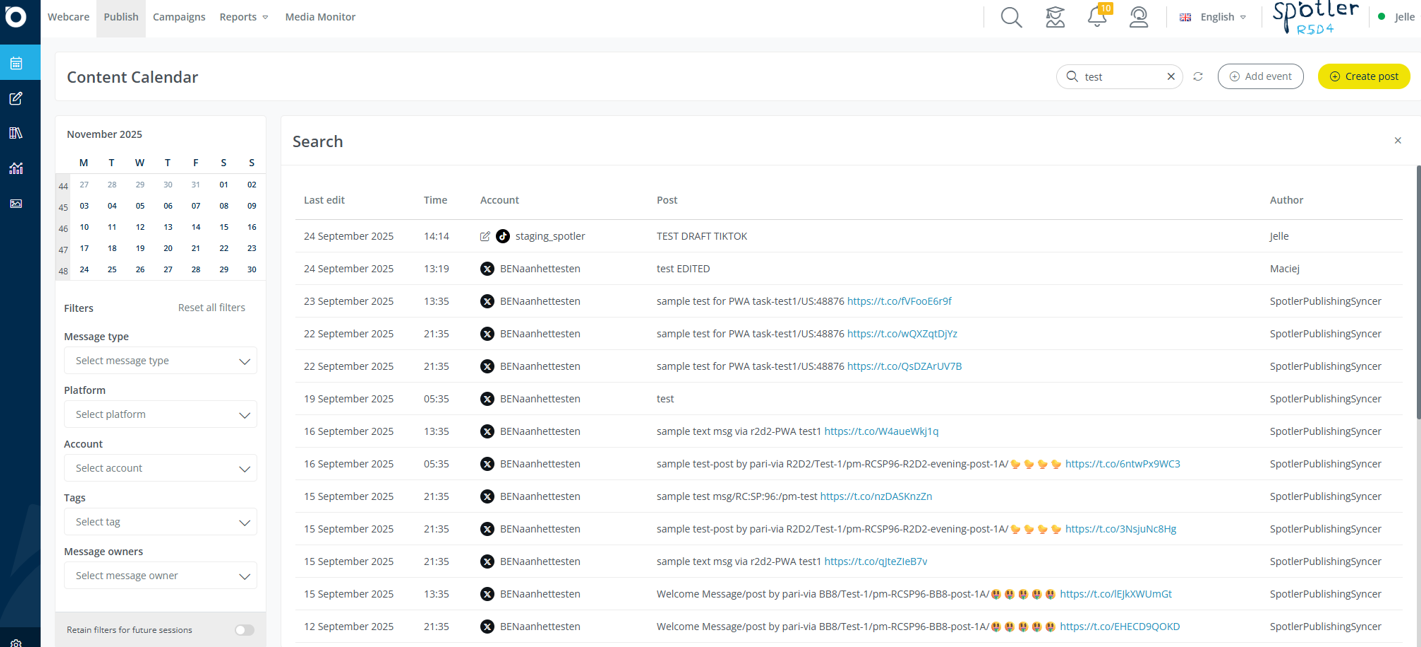Viewport: 1421px width, 647px height.
Task: Click the Add event button
Action: coord(1260,76)
